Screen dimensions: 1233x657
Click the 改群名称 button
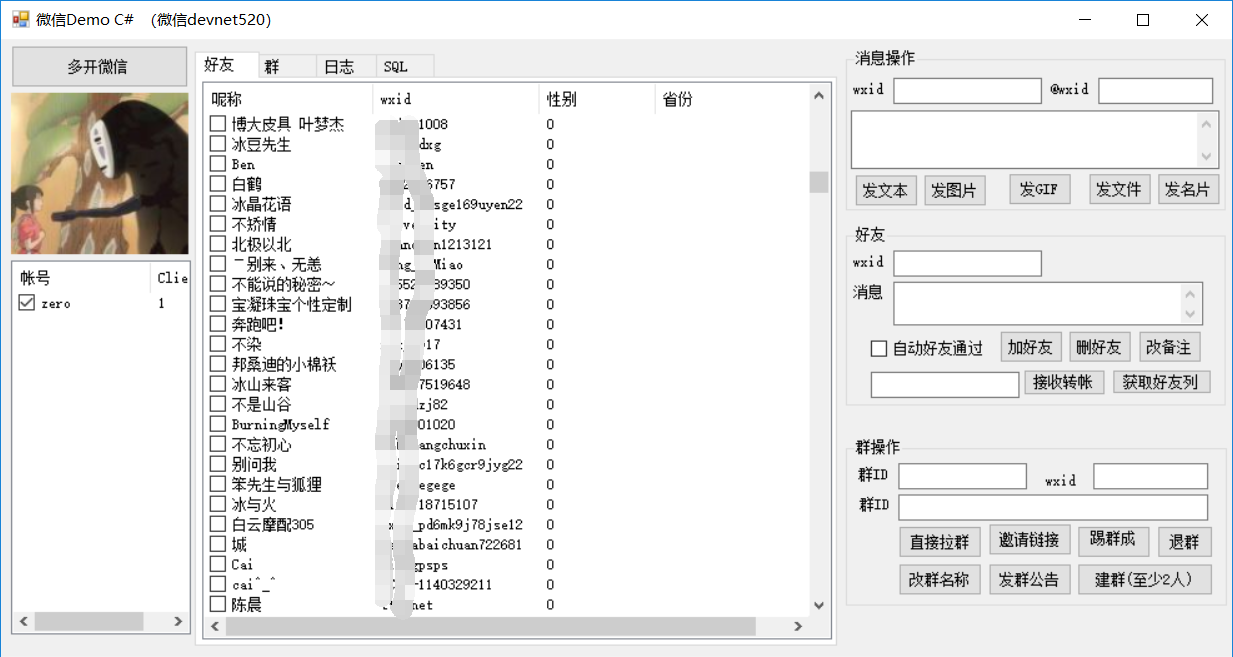940,579
